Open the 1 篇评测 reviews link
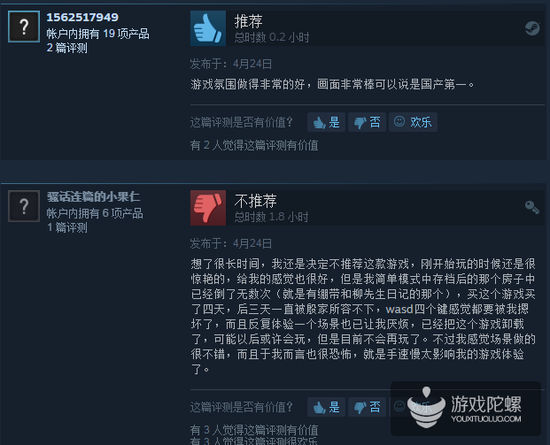Screen dimensions: 550x445 point(67,228)
